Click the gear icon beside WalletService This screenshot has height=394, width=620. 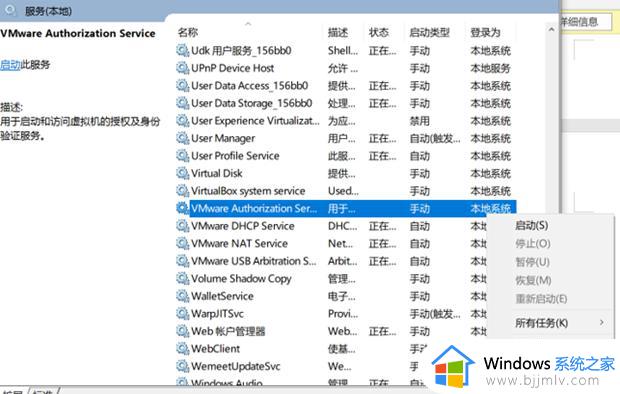tap(182, 296)
